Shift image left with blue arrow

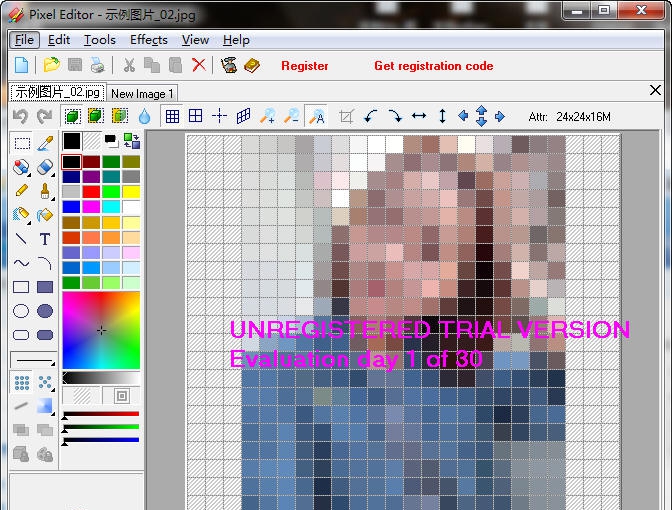coord(463,116)
